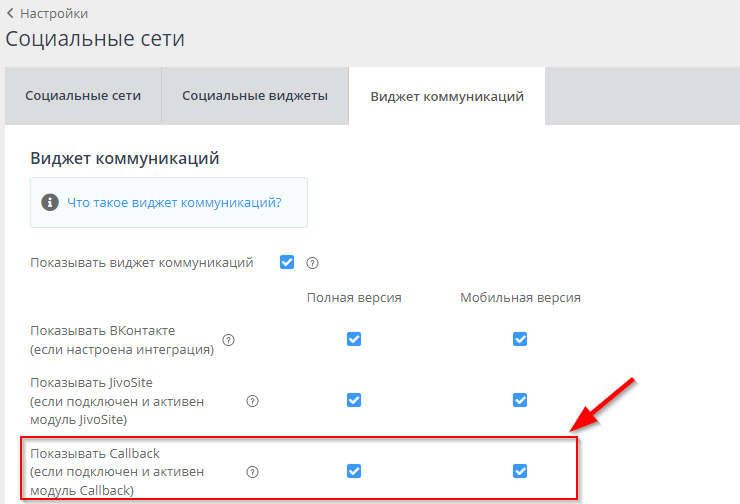Click the Показывать виджет коммуникаций label text
The width and height of the screenshot is (740, 504).
pos(141,263)
